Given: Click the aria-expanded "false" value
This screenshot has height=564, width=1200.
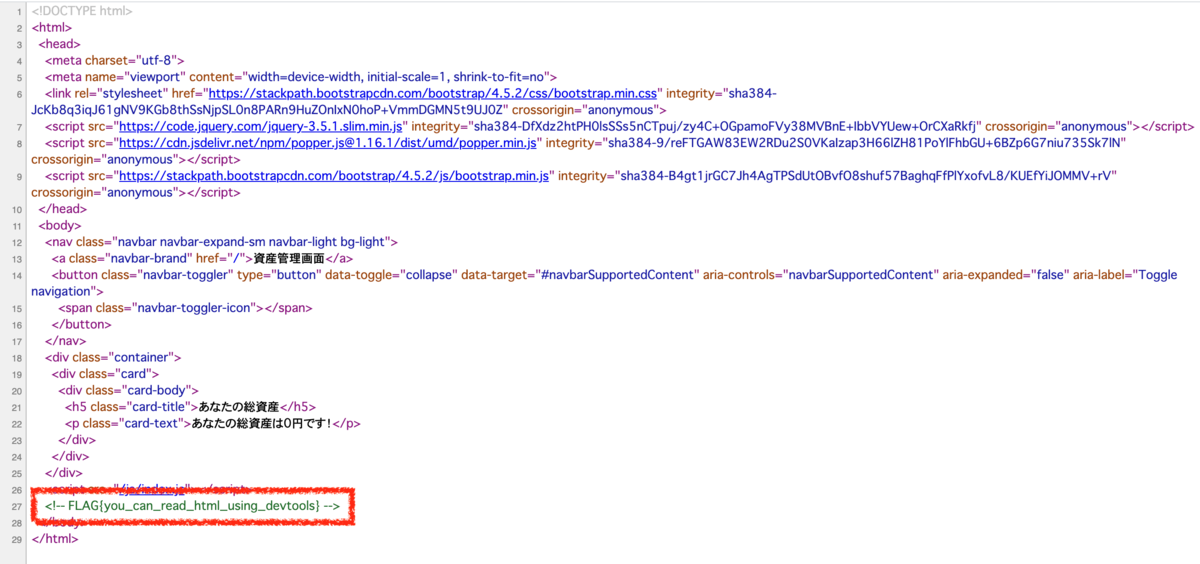Looking at the screenshot, I should (1050, 275).
